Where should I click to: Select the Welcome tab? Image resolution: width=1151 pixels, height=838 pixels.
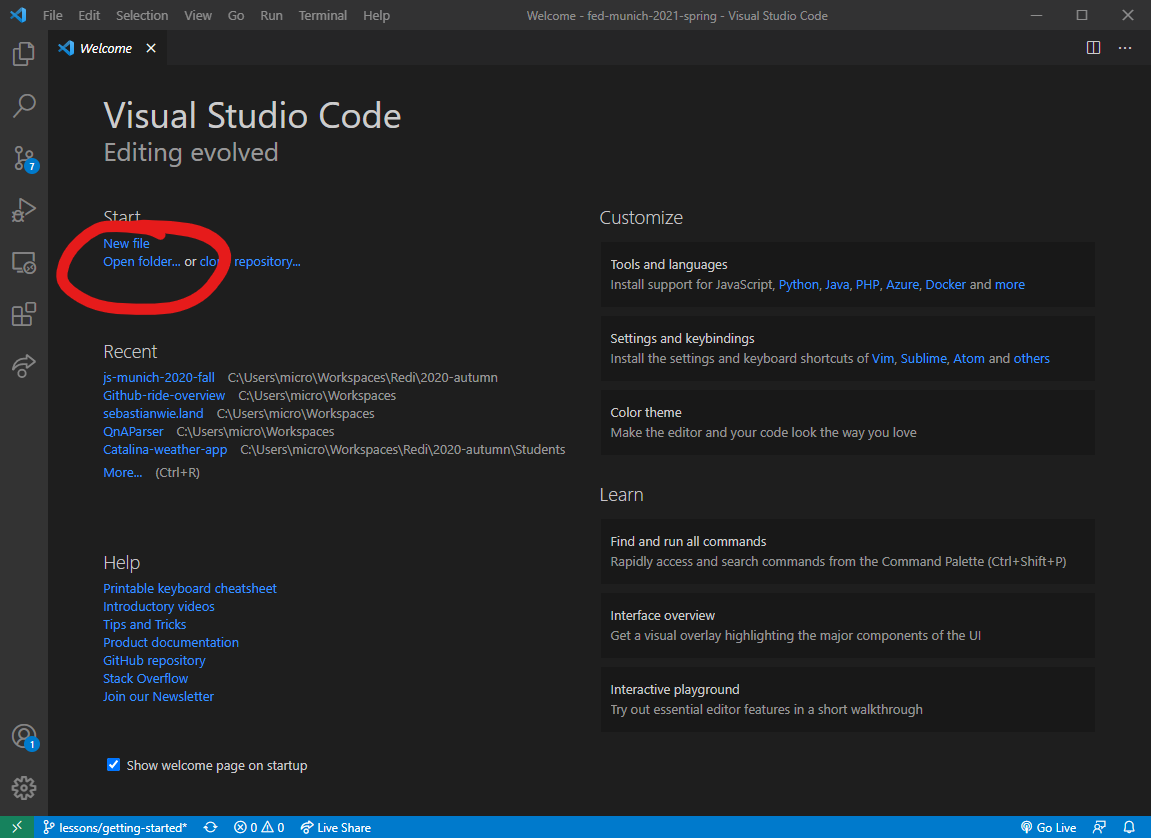[105, 47]
